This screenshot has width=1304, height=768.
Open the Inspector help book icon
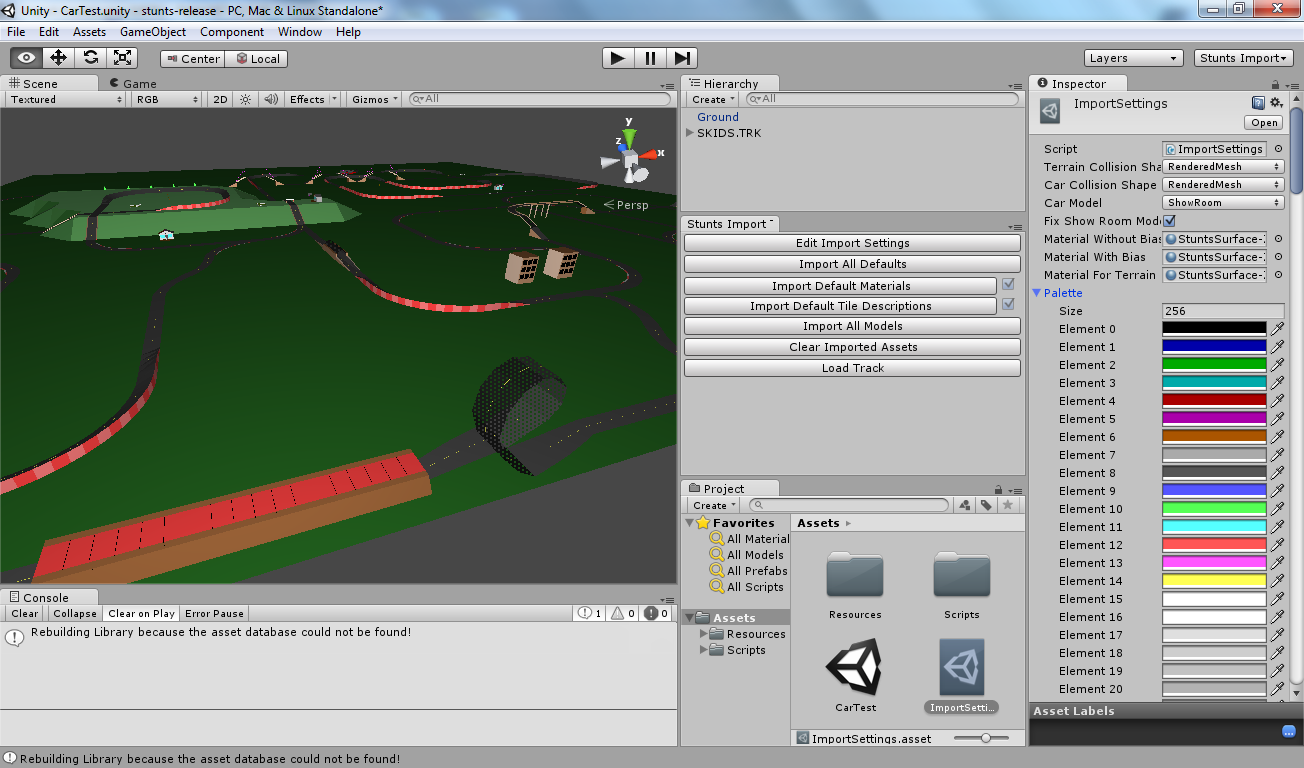1258,103
